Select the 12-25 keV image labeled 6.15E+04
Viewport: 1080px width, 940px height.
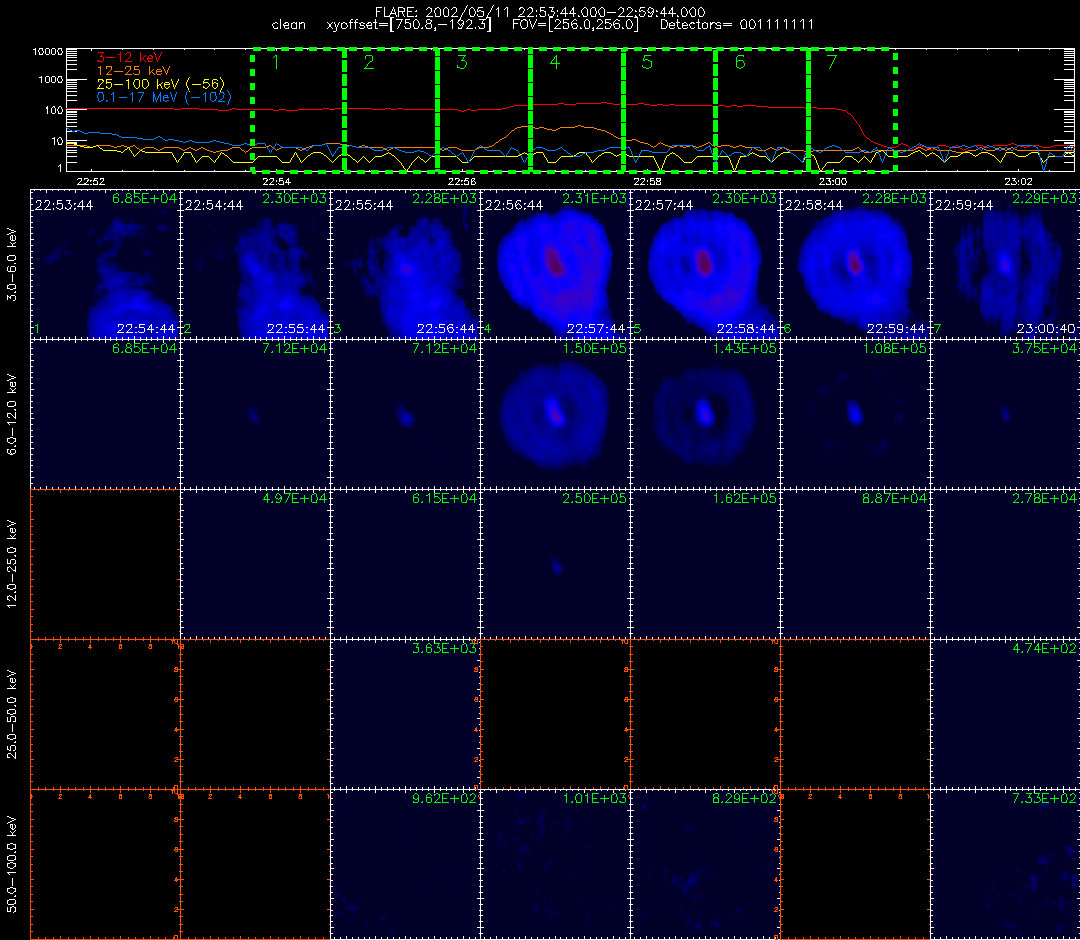point(406,564)
